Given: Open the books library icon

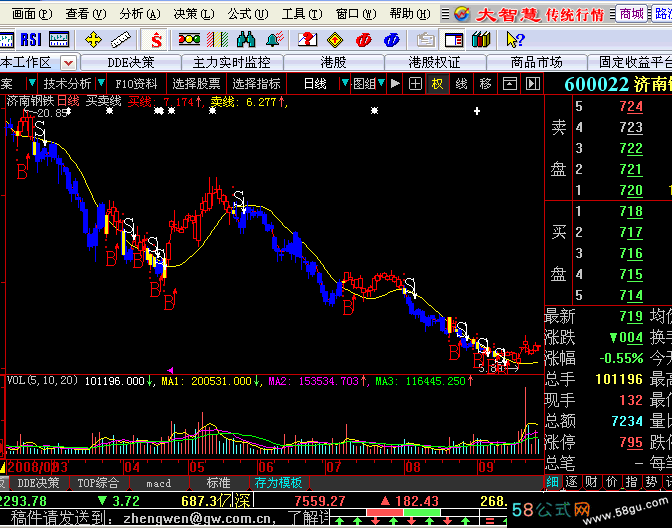Looking at the screenshot, I should (x=481, y=40).
